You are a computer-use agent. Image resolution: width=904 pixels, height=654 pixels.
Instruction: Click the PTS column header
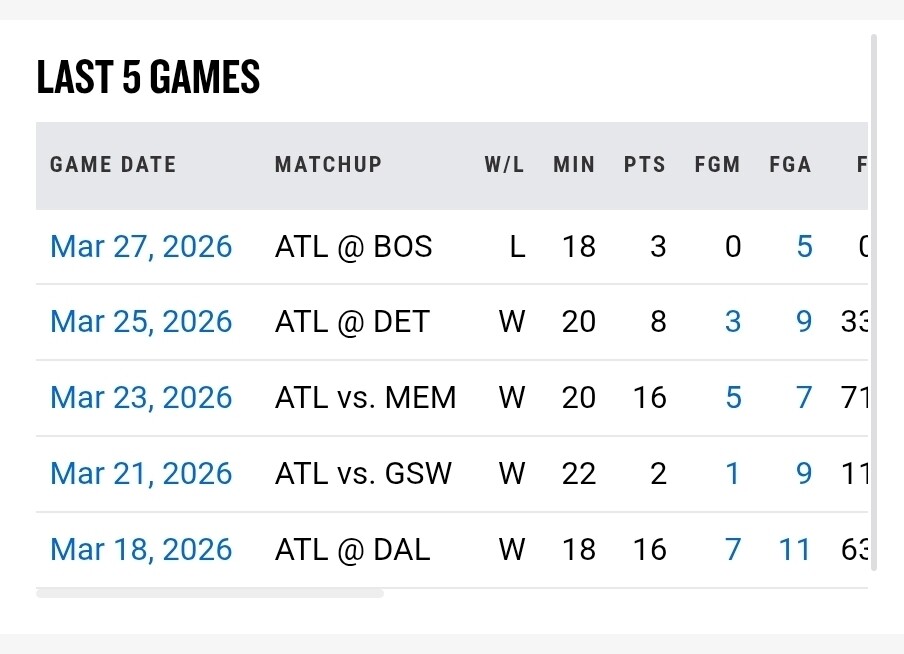point(644,165)
